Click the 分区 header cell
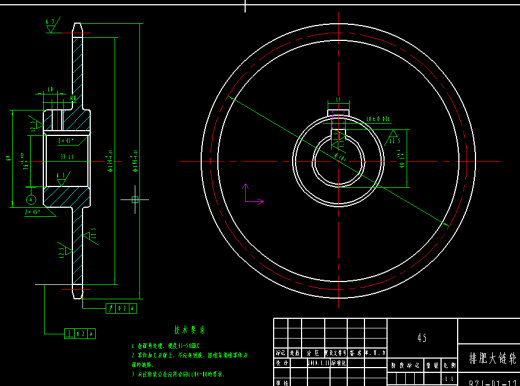 [313, 353]
